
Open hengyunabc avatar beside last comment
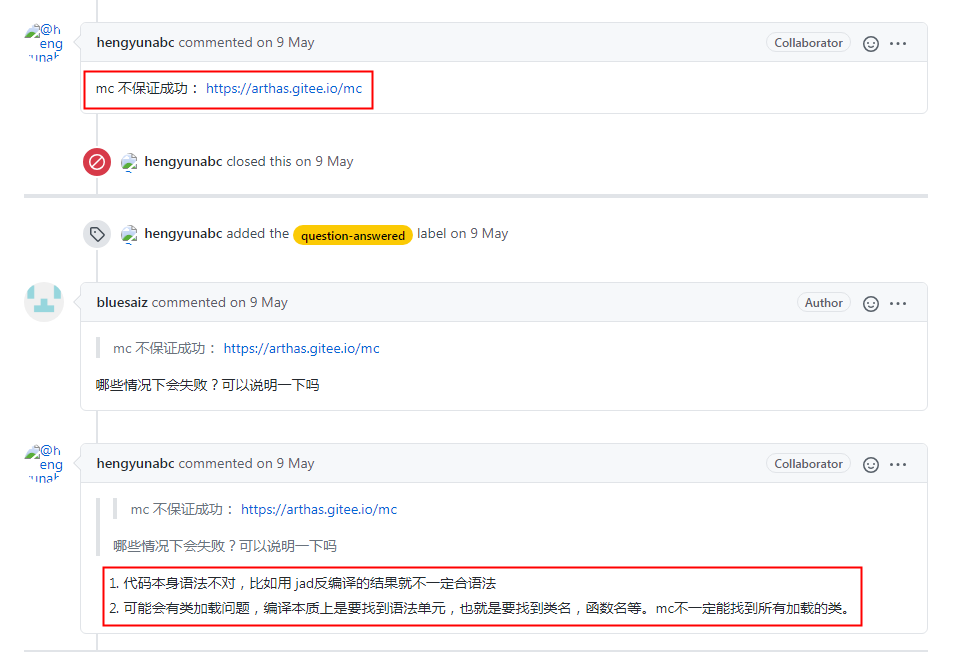44,463
